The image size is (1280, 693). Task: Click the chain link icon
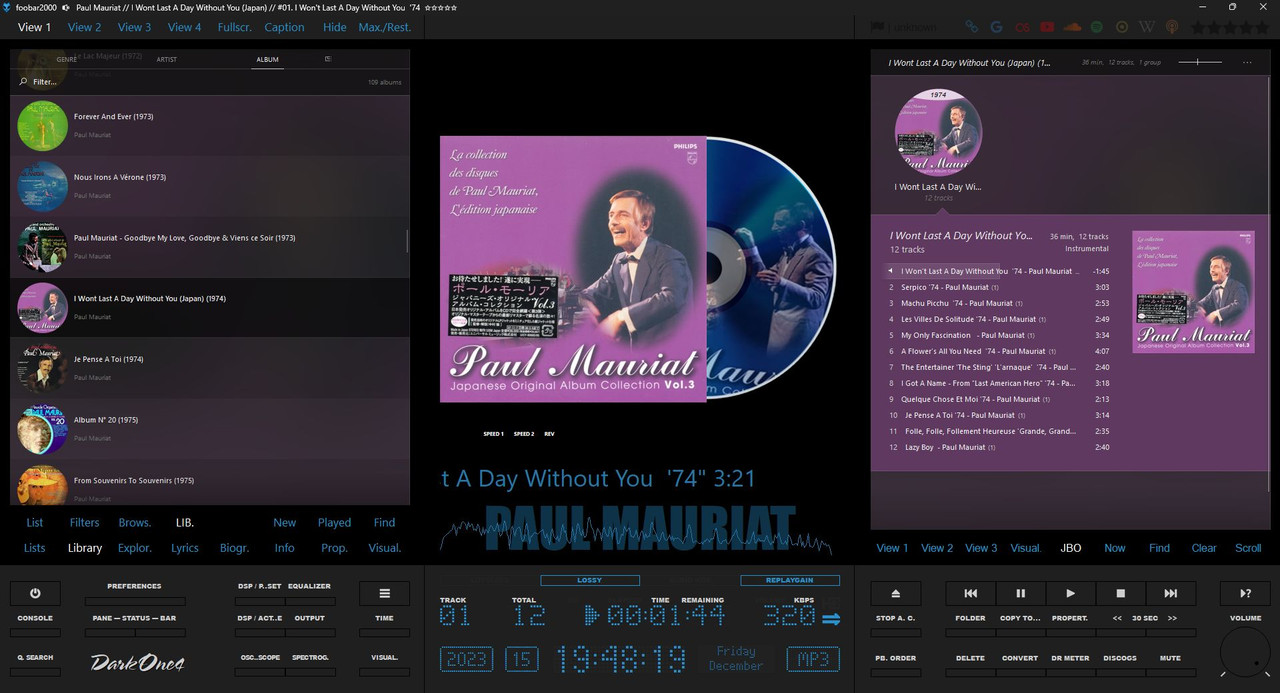click(971, 27)
